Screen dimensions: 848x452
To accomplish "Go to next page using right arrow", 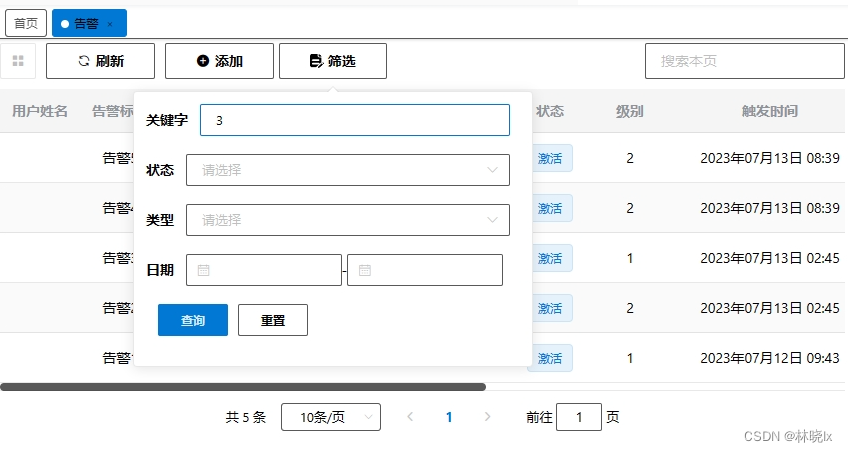I will click(x=487, y=417).
